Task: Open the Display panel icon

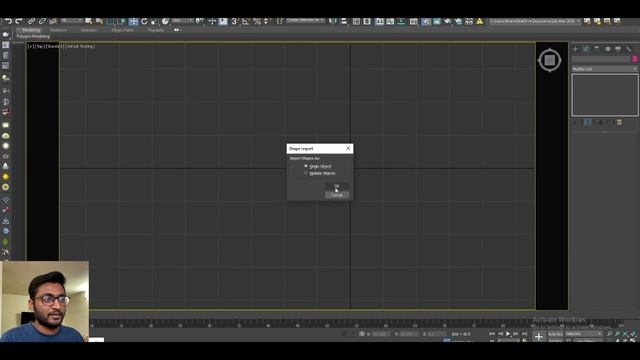Action: (x=618, y=49)
